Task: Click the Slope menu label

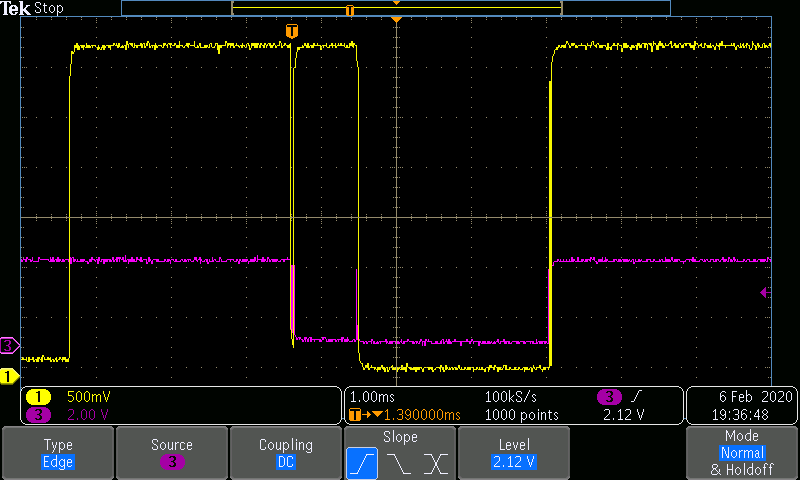Action: [x=400, y=437]
